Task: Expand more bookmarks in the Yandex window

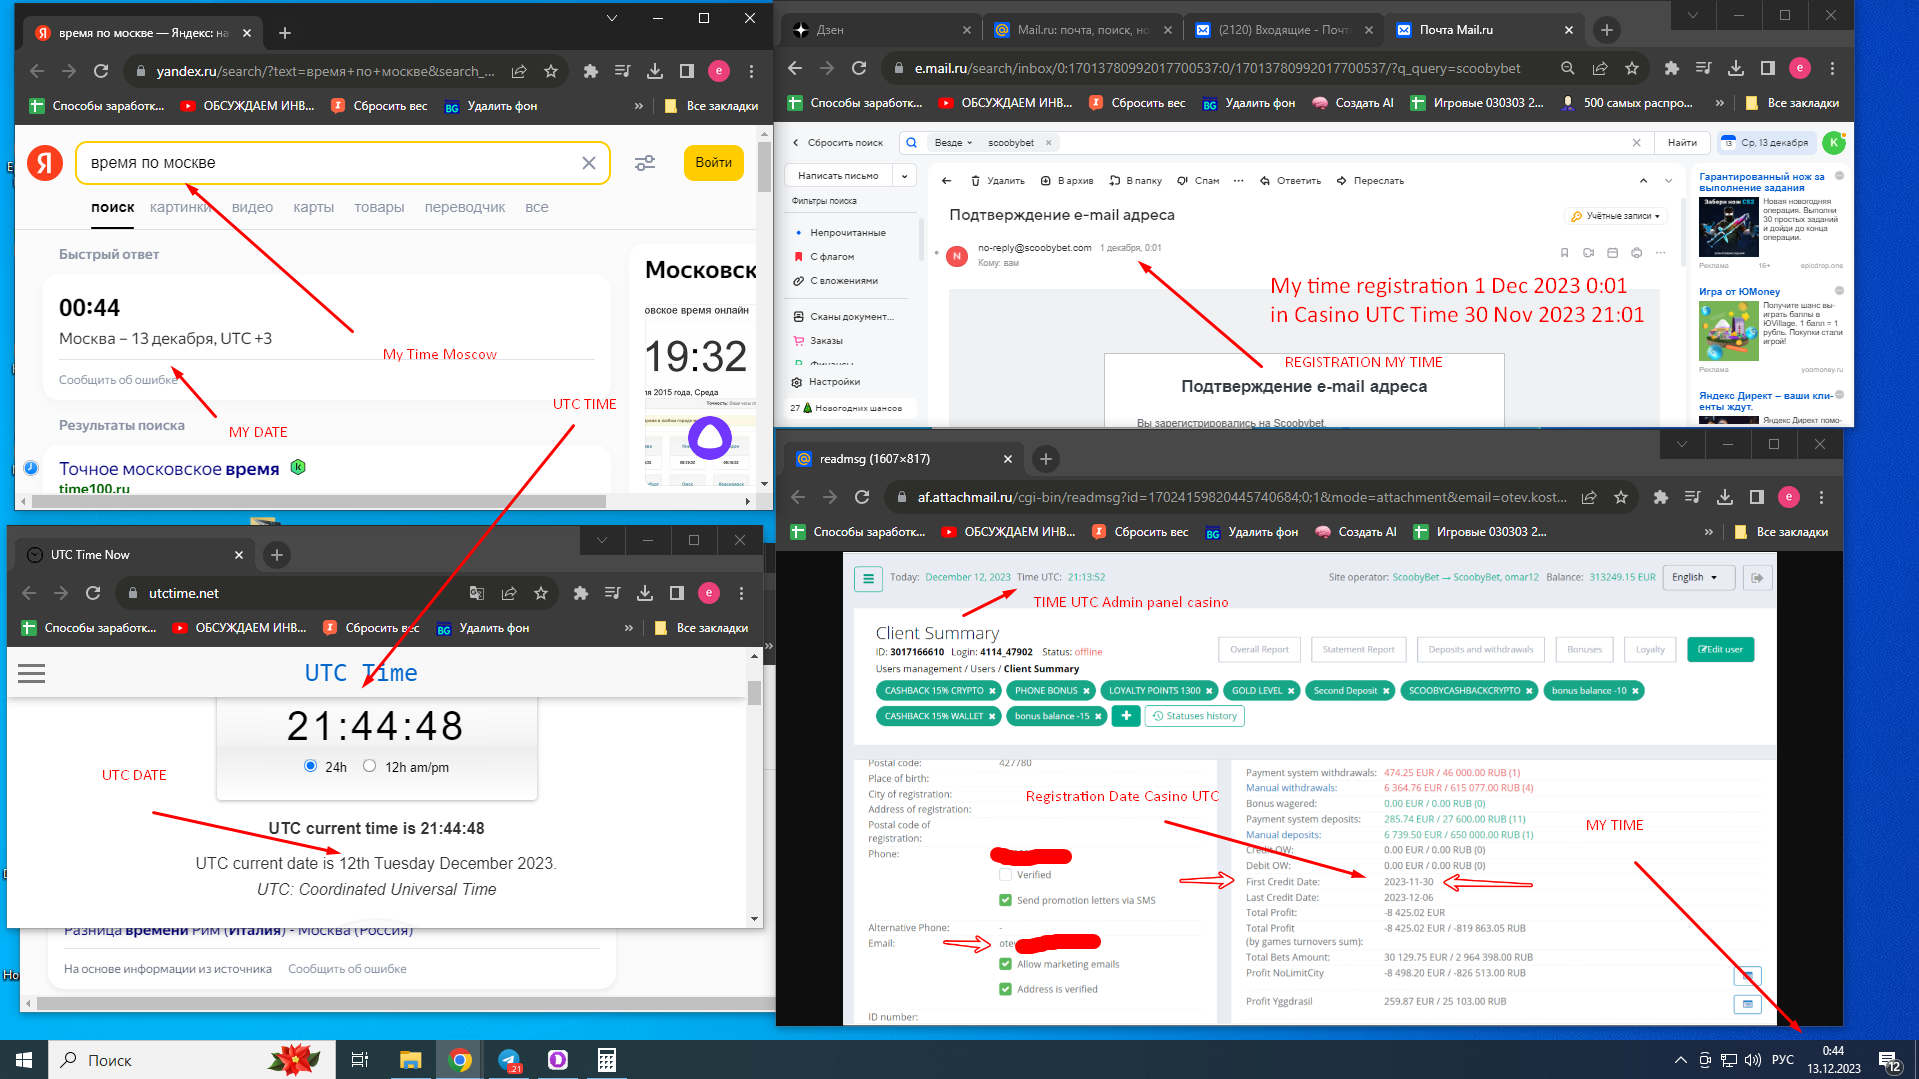Action: (639, 106)
